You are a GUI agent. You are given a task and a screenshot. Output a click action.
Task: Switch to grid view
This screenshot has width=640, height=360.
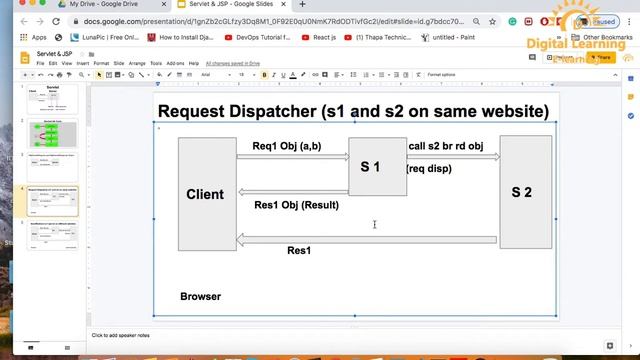(67, 348)
